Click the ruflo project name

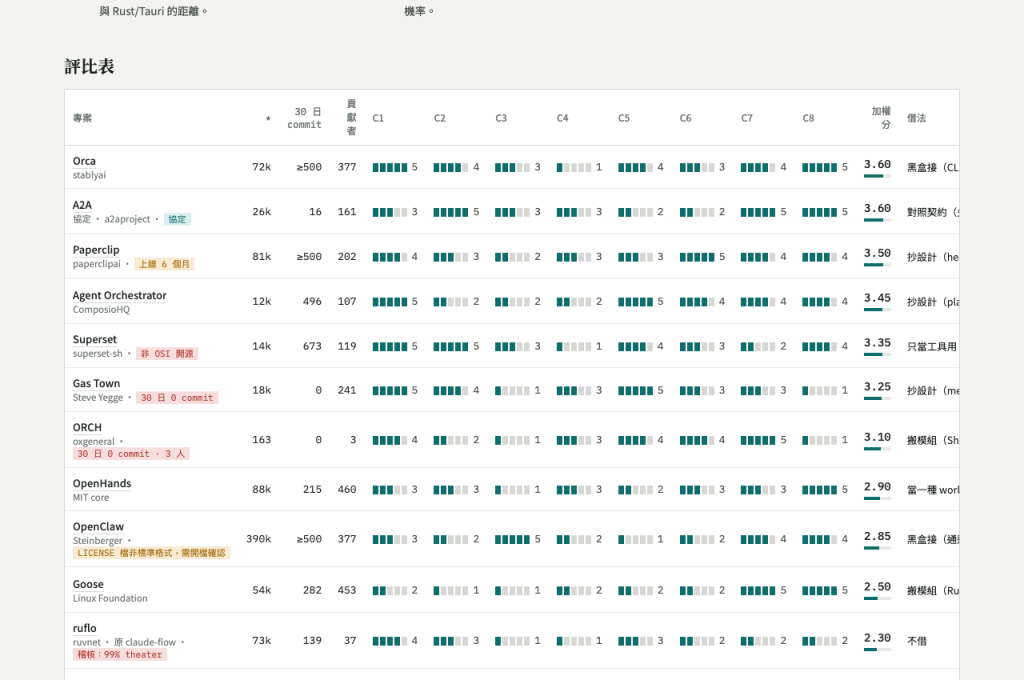84,628
